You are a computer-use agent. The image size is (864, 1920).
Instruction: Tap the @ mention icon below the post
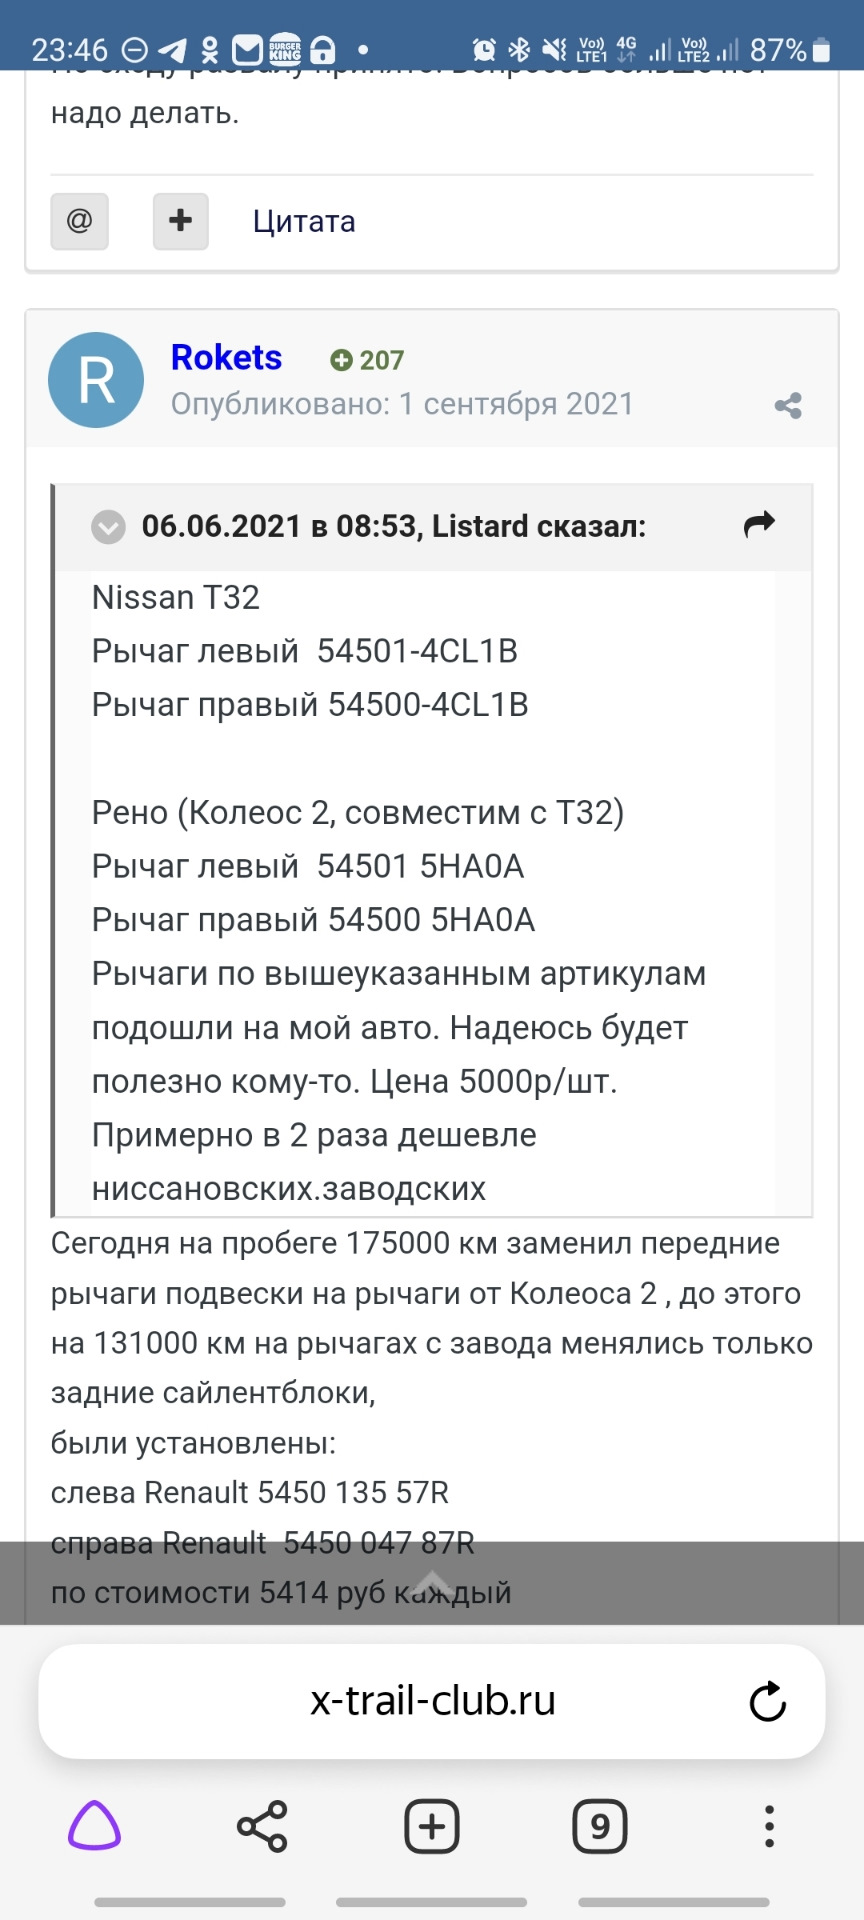79,221
